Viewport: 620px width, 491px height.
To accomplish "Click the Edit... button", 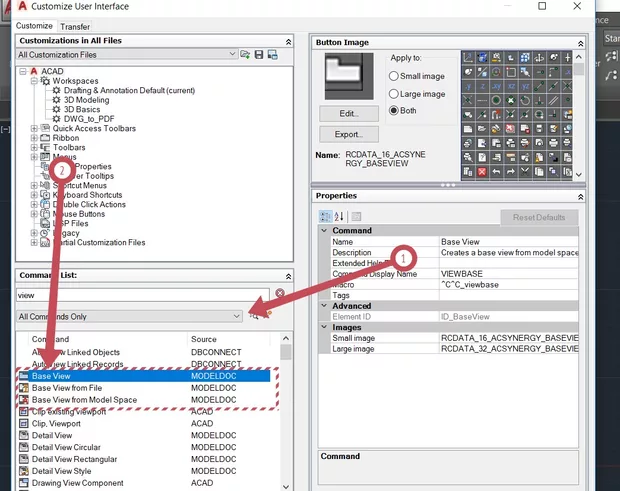I will (348, 113).
